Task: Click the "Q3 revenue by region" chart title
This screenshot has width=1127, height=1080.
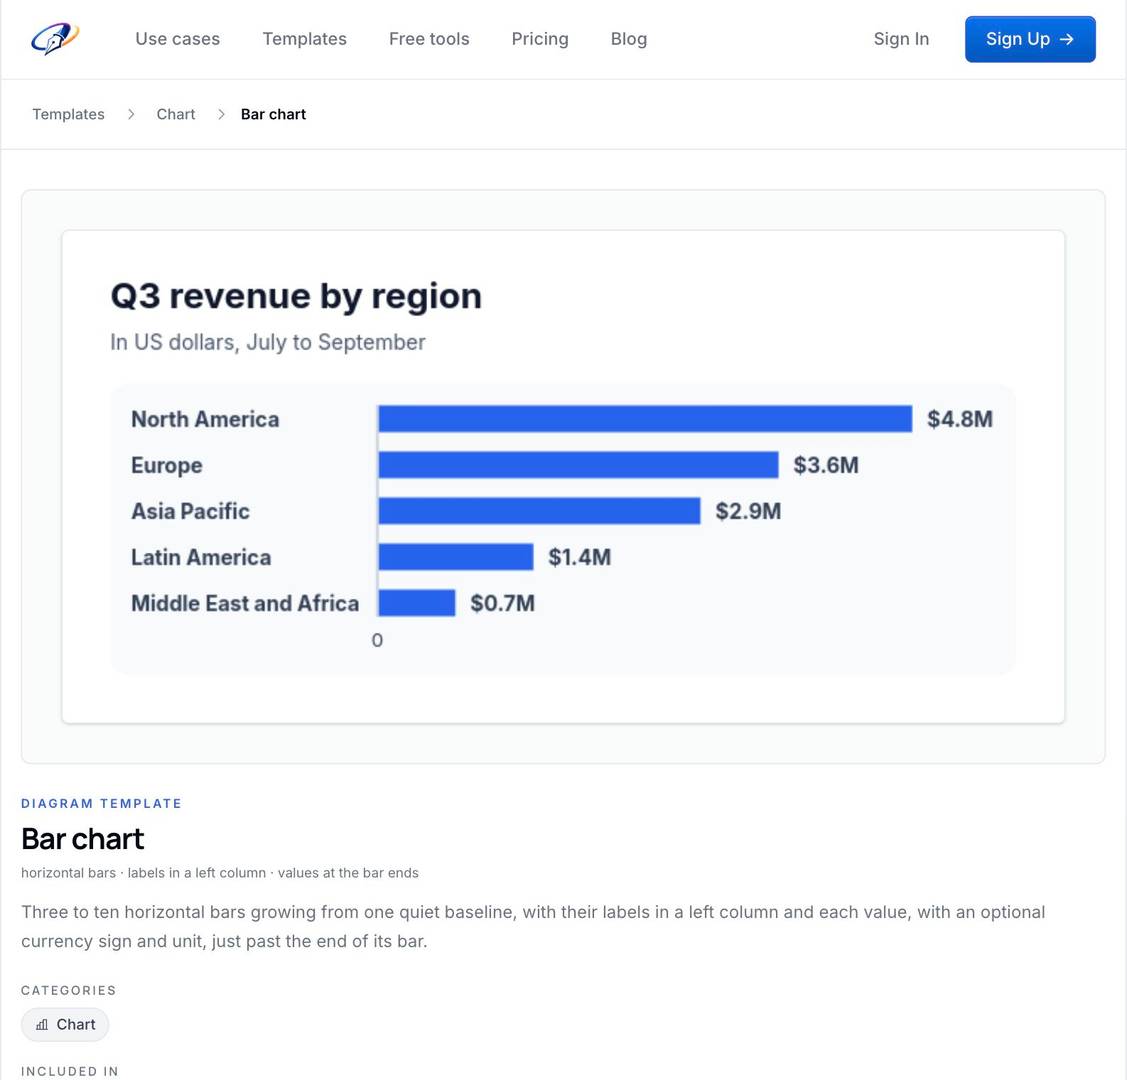Action: [x=296, y=296]
